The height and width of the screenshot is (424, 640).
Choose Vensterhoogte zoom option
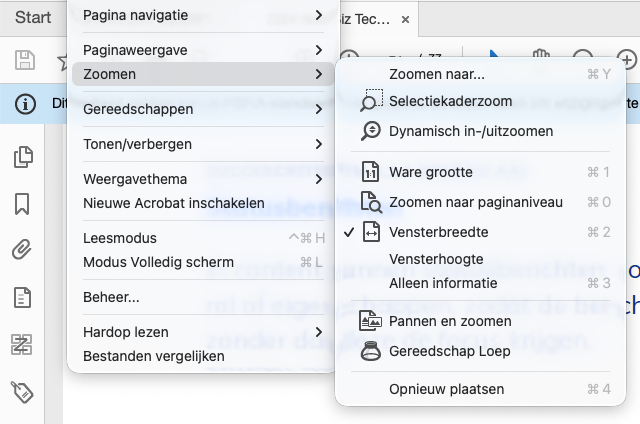click(x=480, y=259)
